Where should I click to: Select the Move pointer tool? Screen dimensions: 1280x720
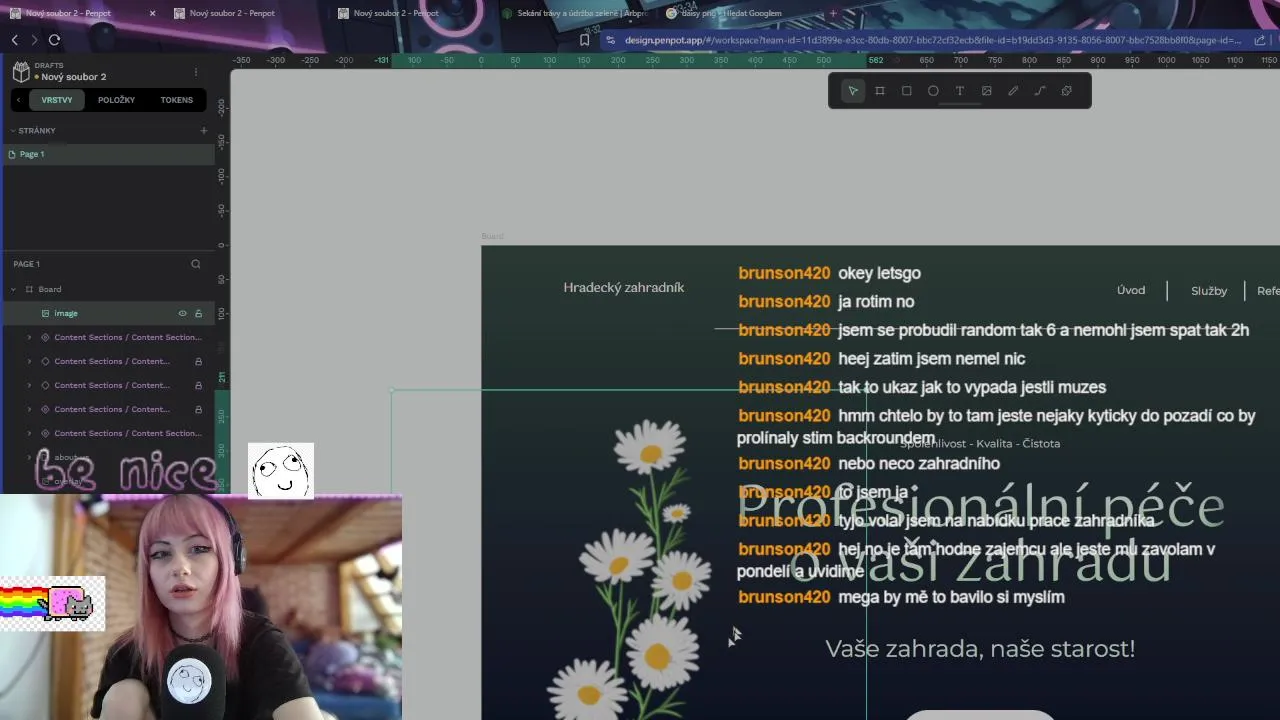coord(853,91)
